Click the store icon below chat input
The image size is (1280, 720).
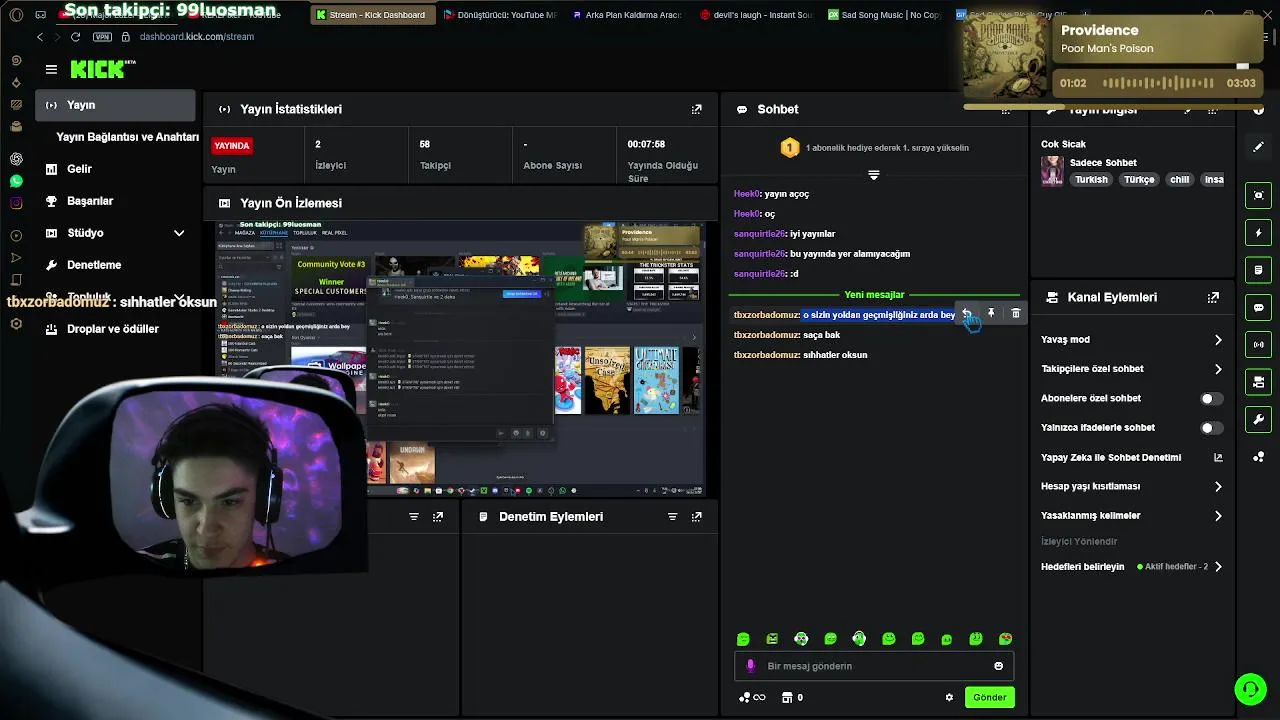point(787,697)
